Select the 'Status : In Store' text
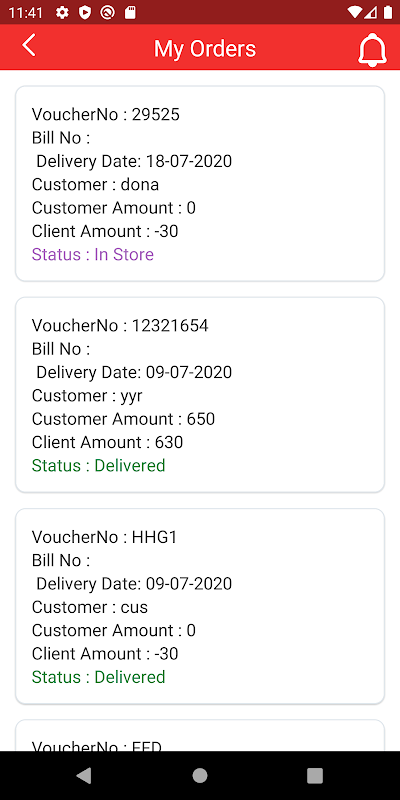The image size is (400, 800). (x=93, y=254)
